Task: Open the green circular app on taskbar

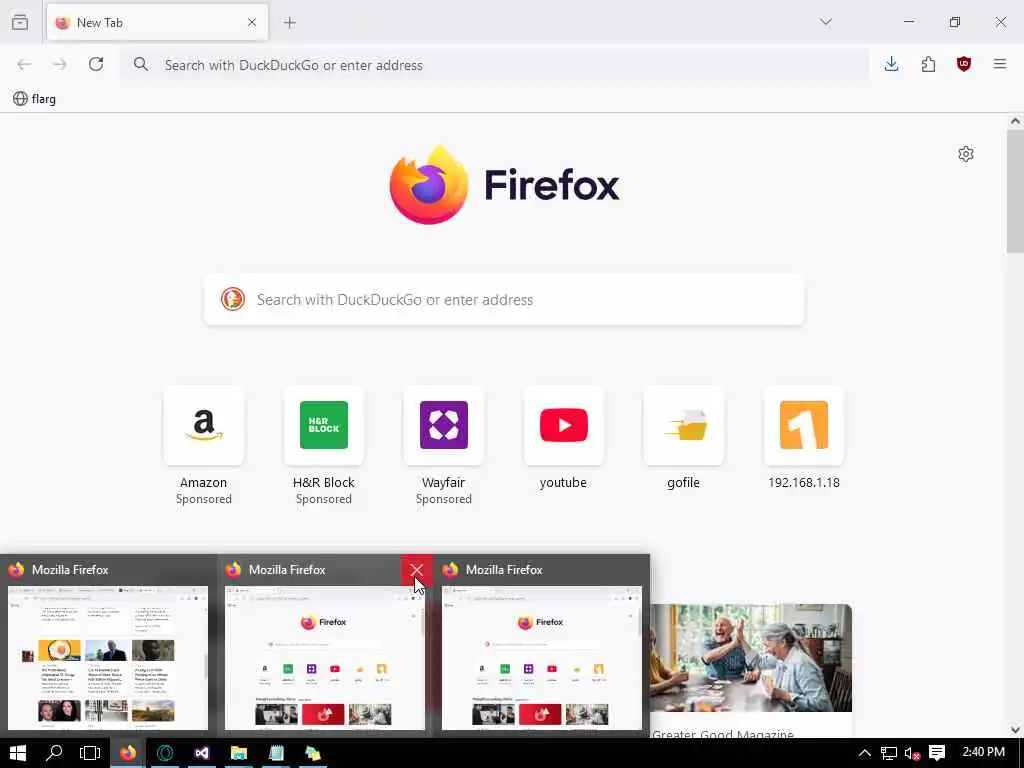Action: pos(165,753)
